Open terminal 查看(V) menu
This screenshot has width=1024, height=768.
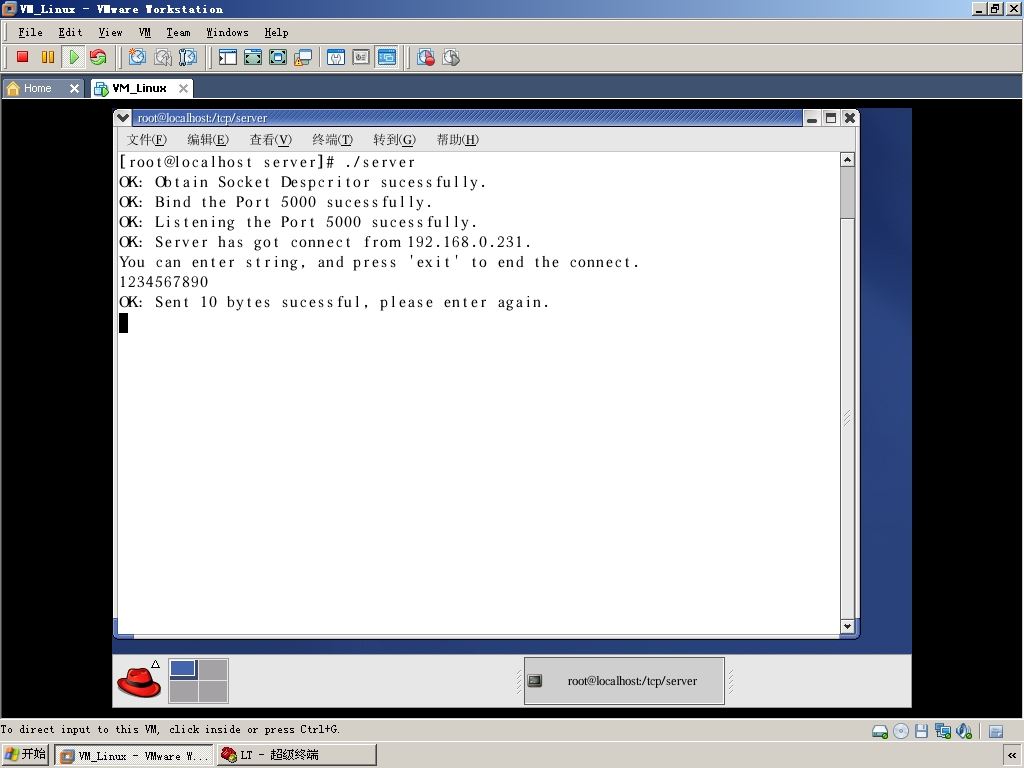point(270,140)
